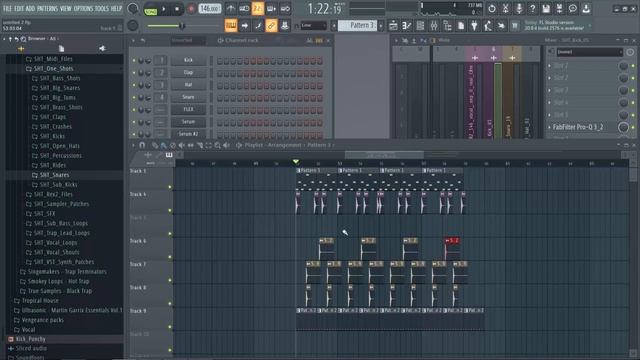Viewport: 640px width, 360px height.
Task: Toggle the playlist magnet snap icon
Action: tap(142, 145)
